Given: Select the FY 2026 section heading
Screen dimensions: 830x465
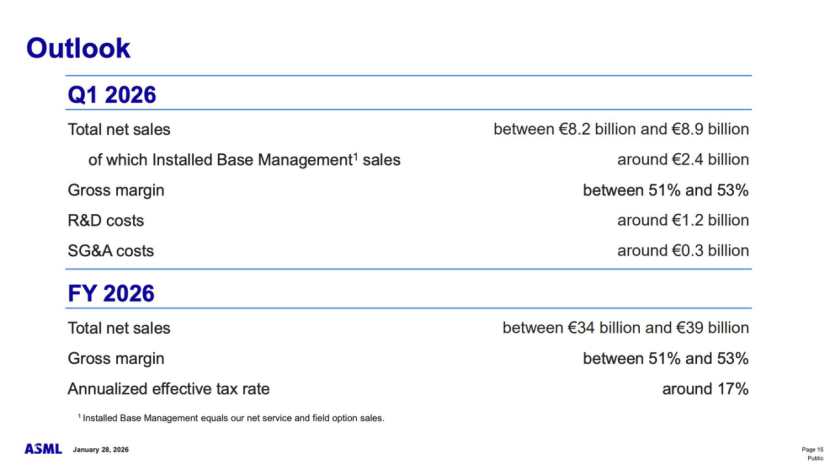Looking at the screenshot, I should (111, 293).
